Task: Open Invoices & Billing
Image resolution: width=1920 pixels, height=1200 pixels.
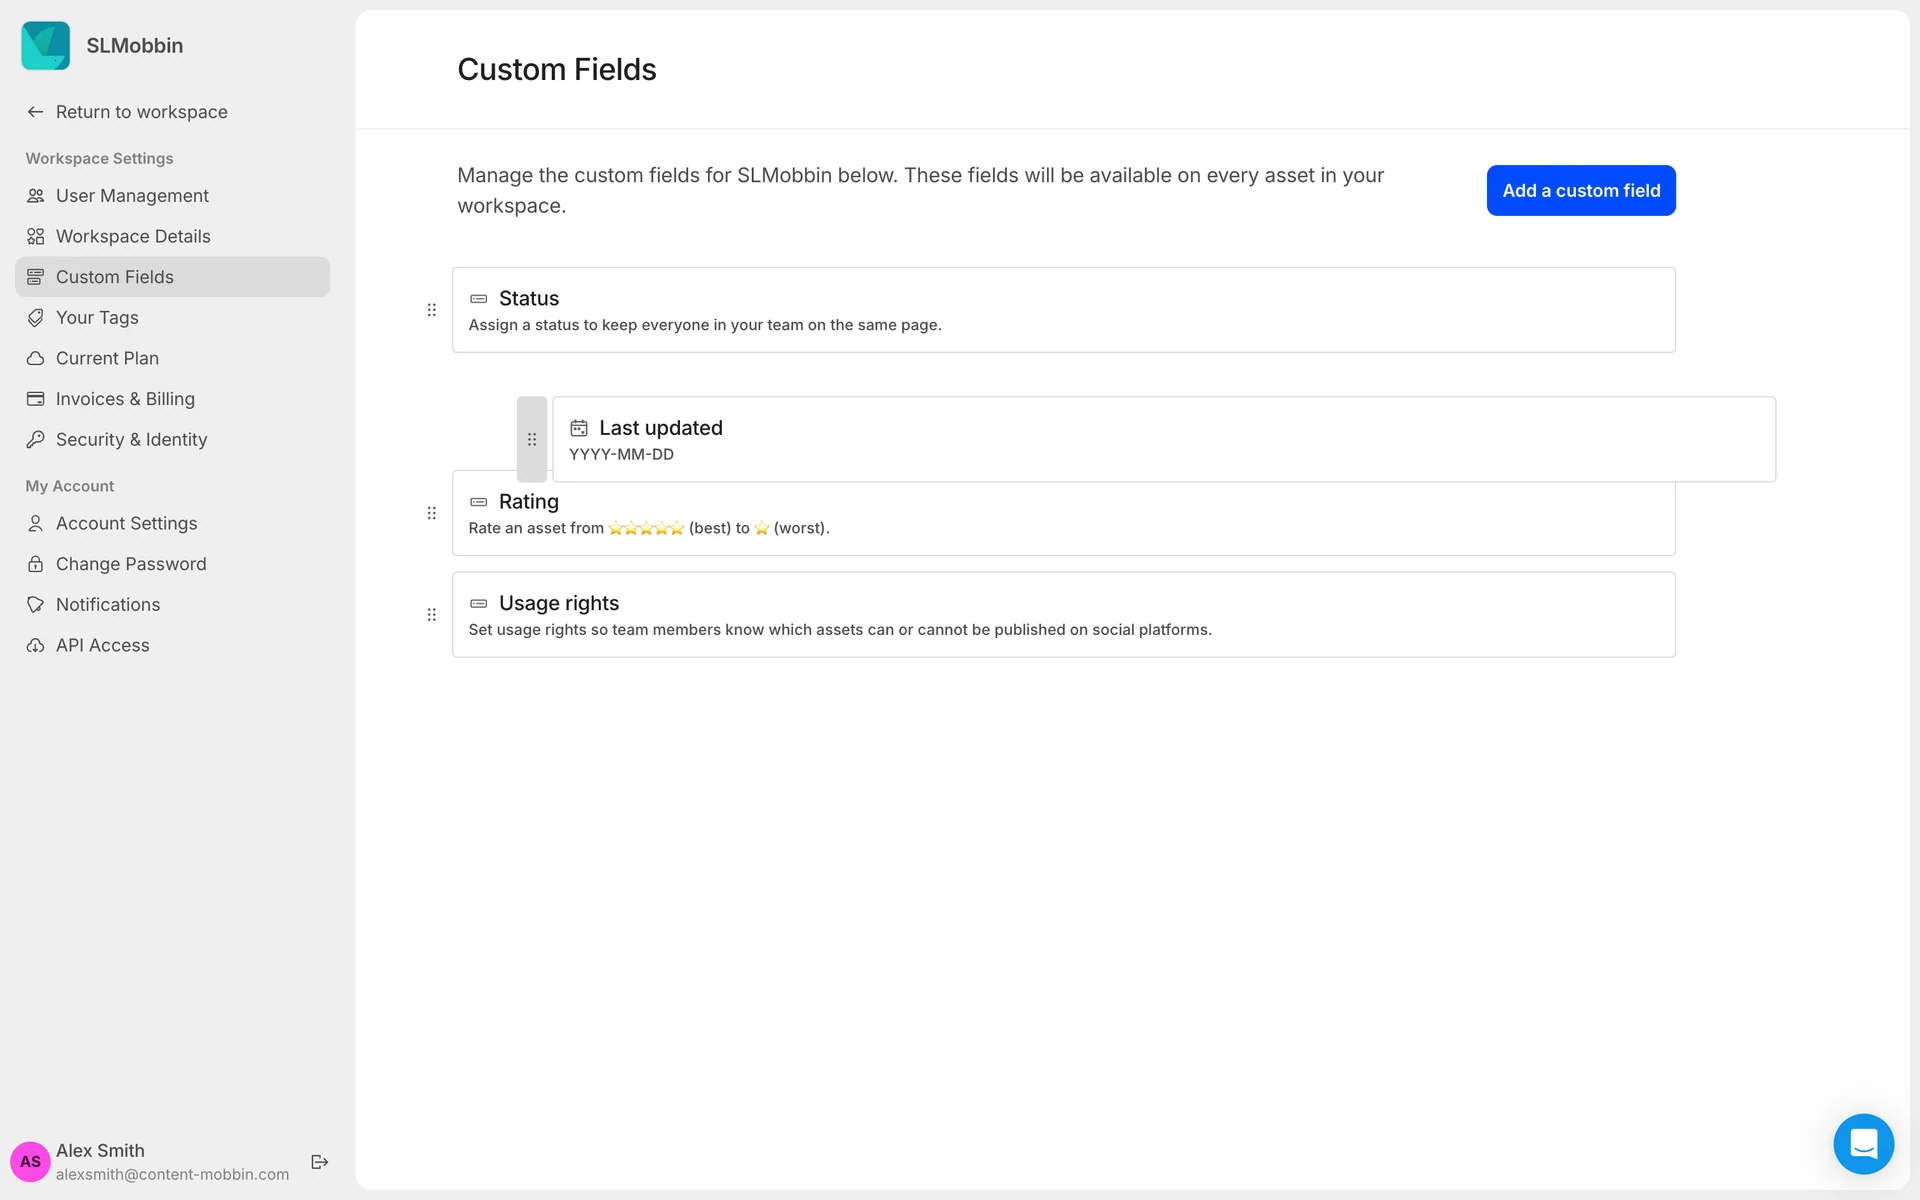Action: click(125, 399)
